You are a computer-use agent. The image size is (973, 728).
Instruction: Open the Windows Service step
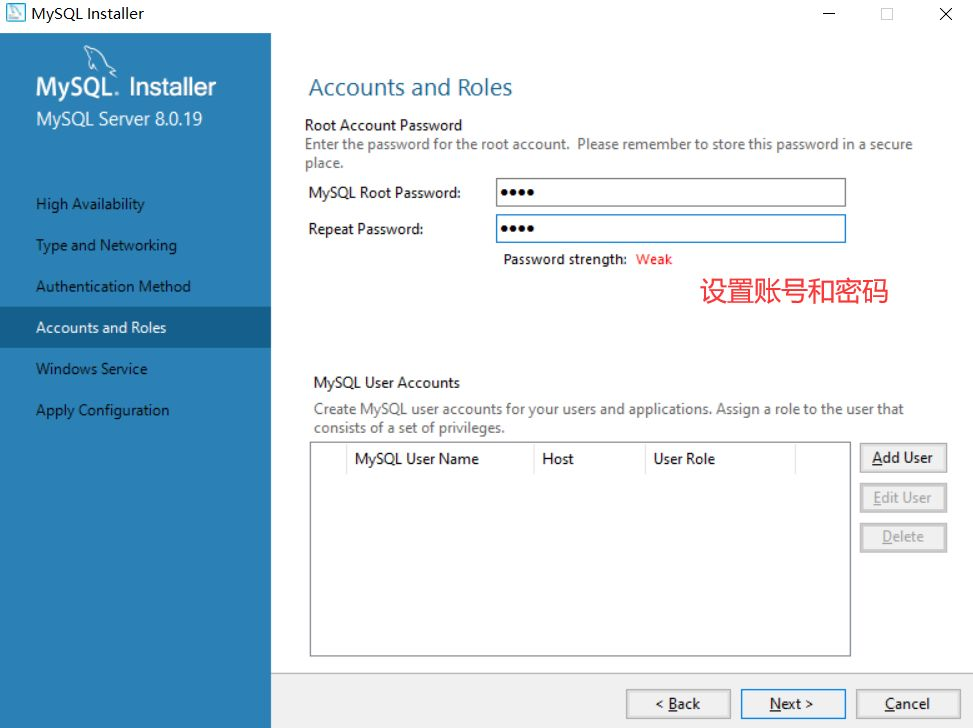[x=92, y=369]
